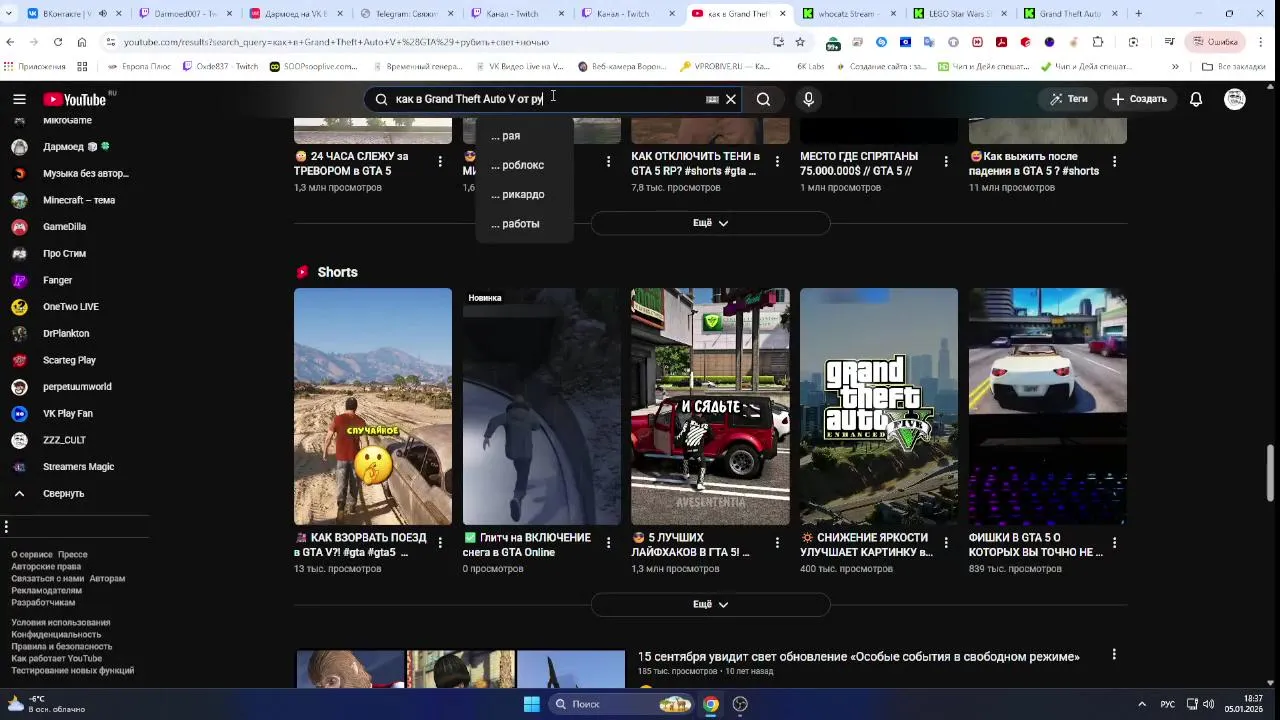1280x720 pixels.
Task: Expand upper Ещё button above Shorts
Action: [710, 223]
